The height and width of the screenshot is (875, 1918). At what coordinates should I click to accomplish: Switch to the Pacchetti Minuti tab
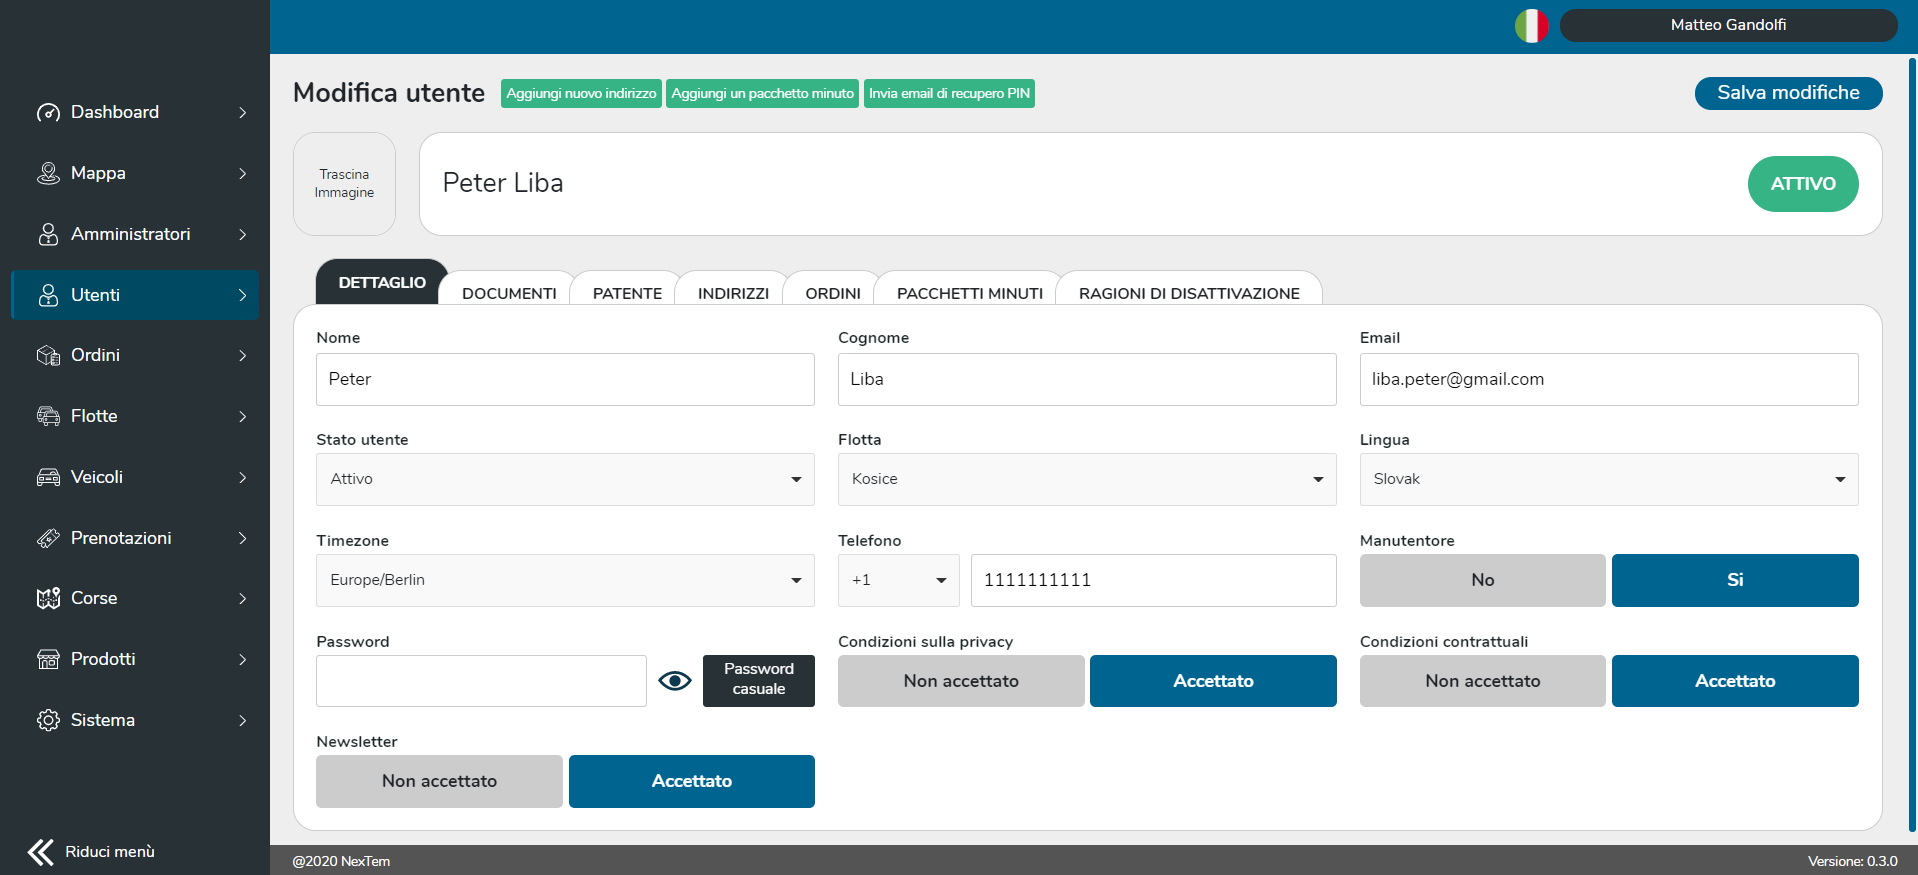pyautogui.click(x=969, y=293)
